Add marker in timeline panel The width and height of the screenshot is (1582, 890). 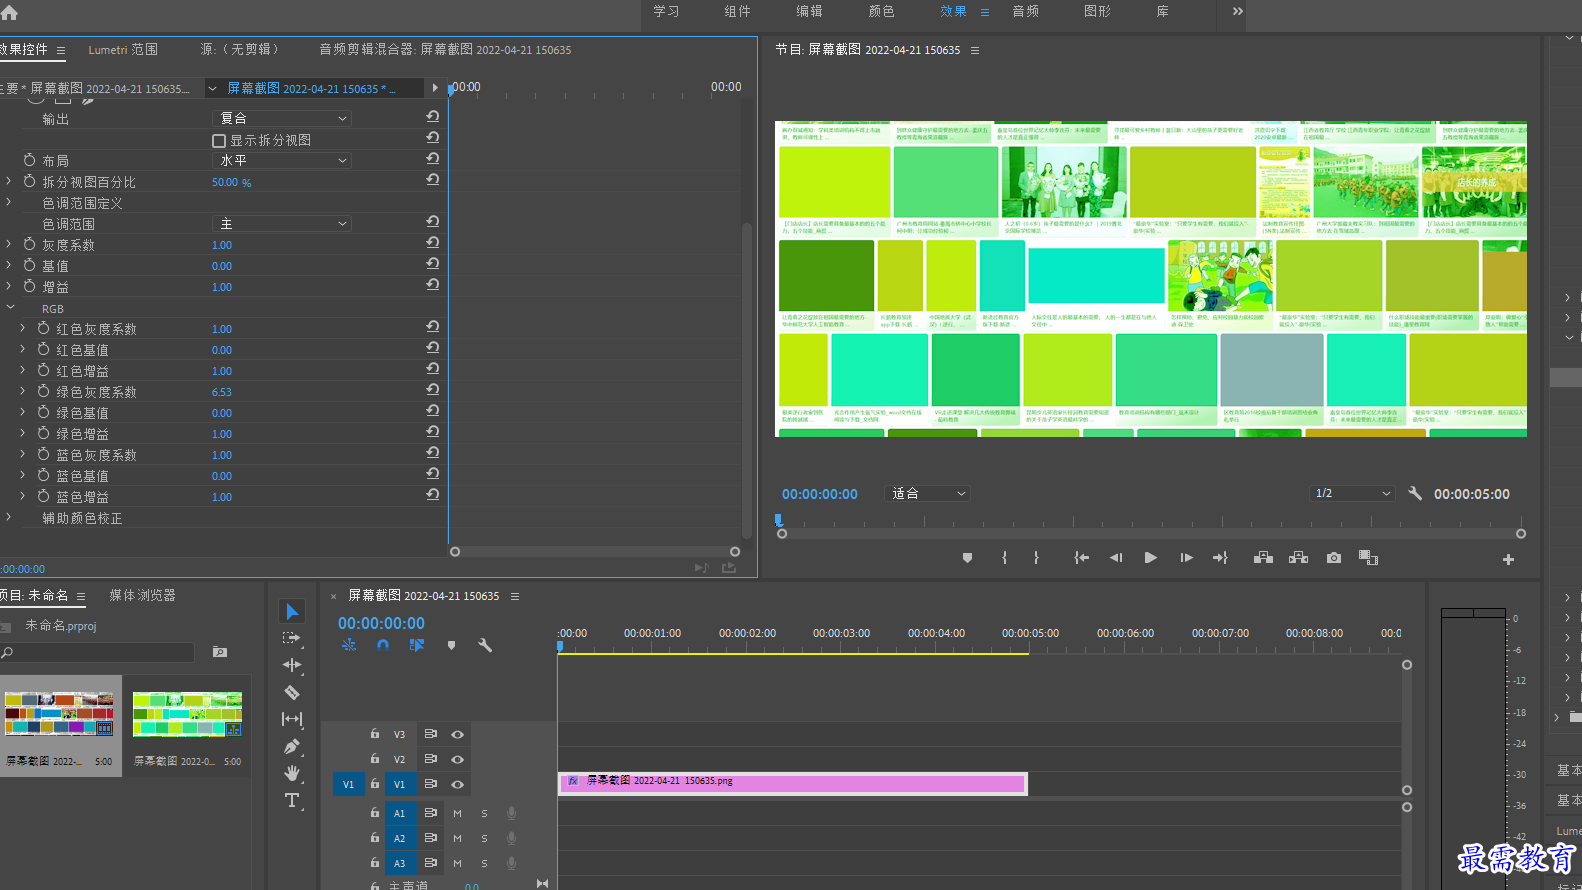451,645
